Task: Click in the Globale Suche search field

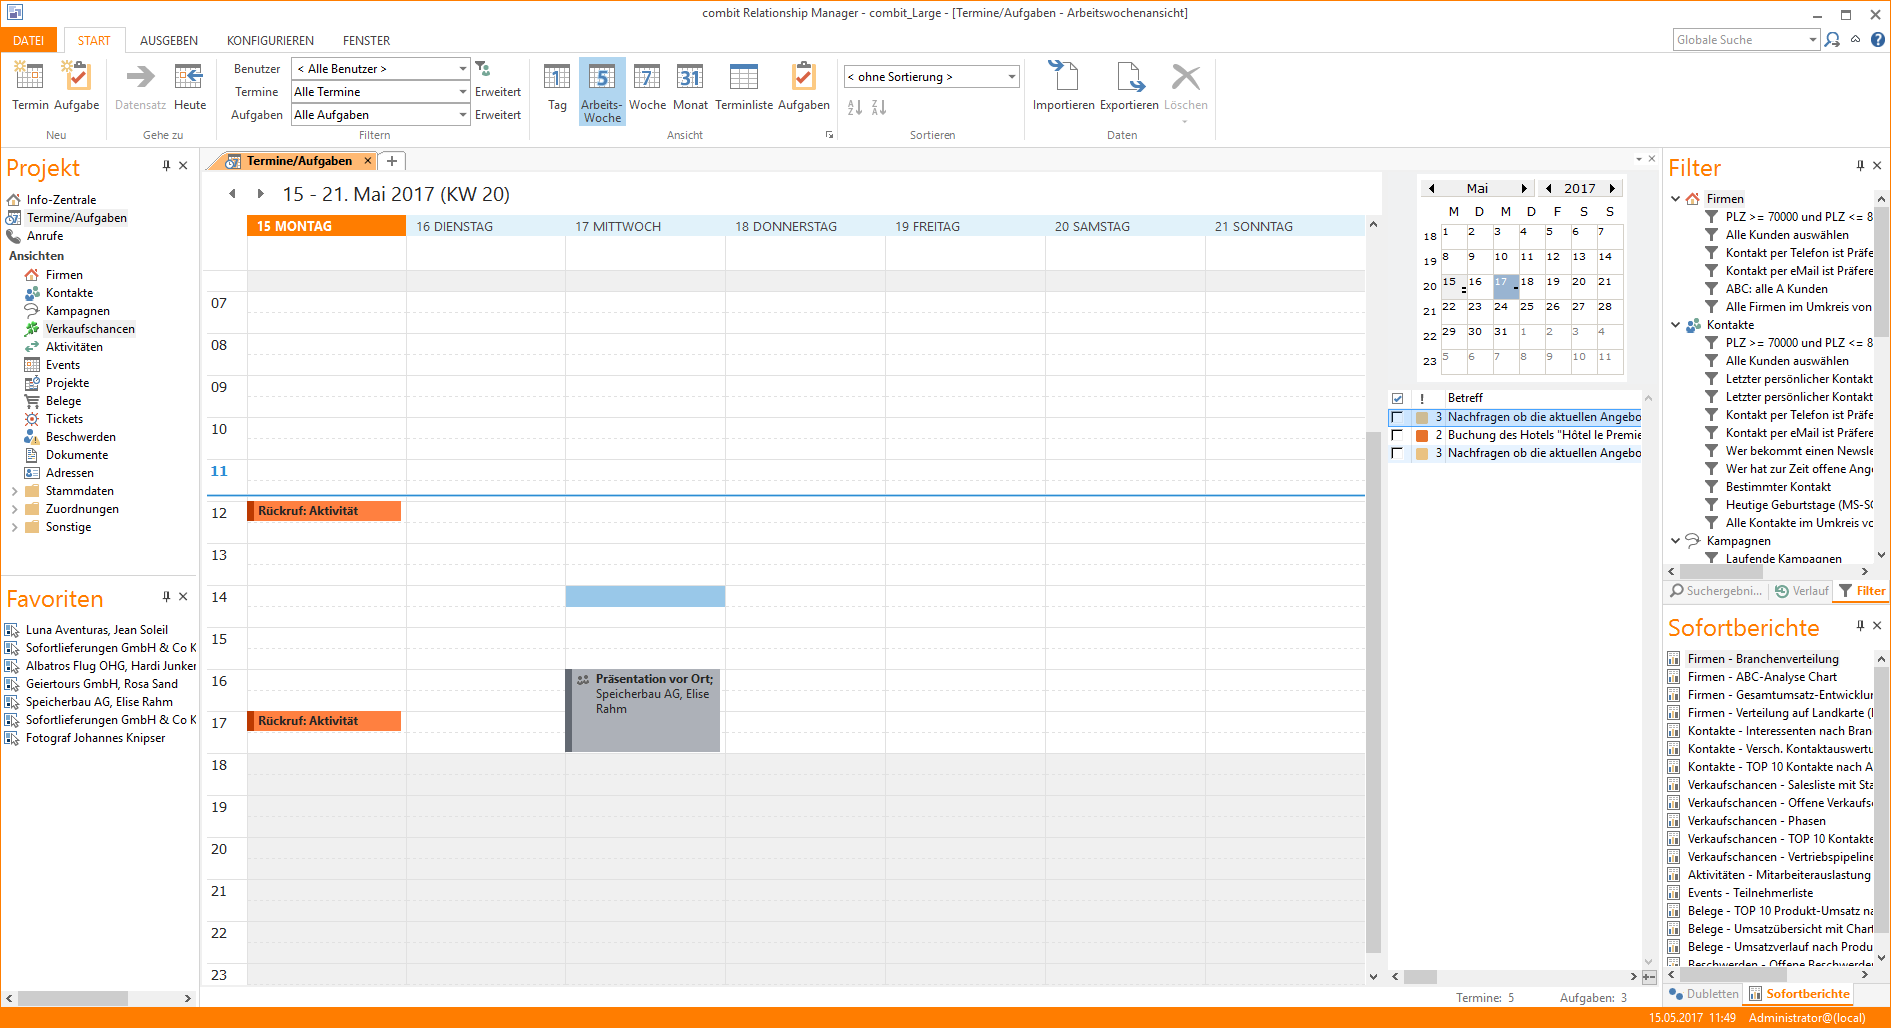Action: point(1739,40)
